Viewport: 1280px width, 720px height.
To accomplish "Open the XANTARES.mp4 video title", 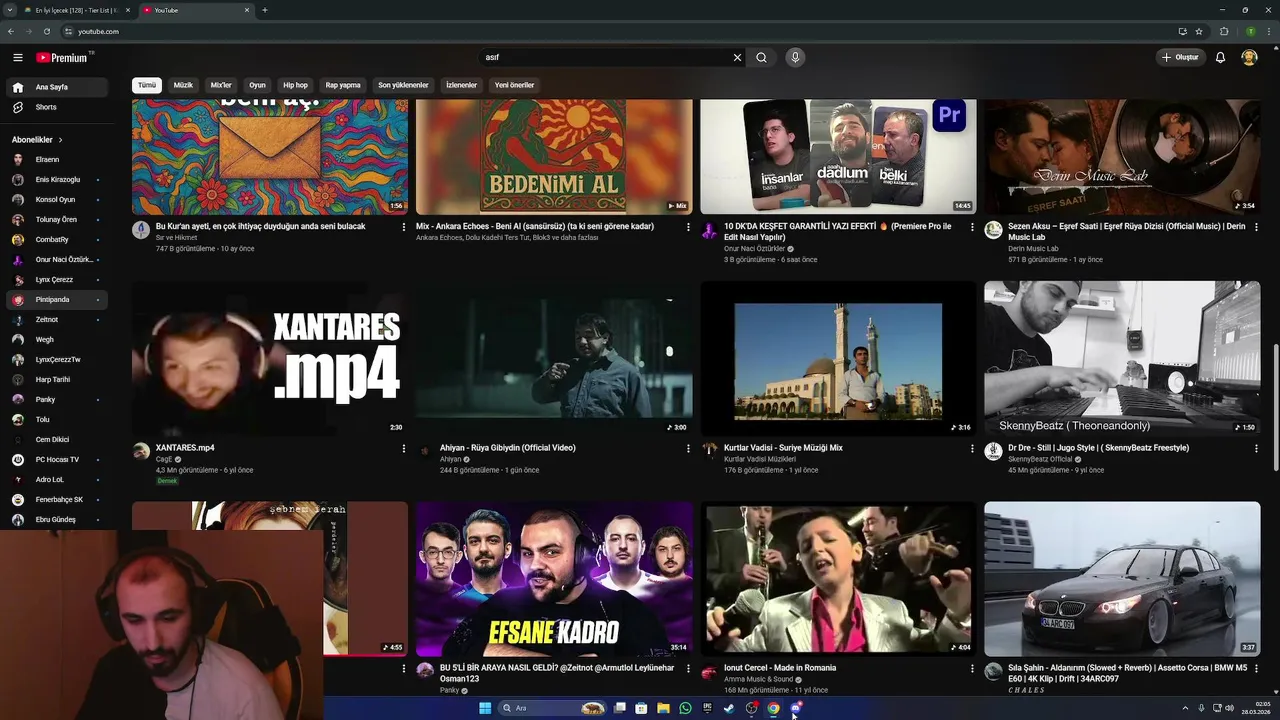I will click(x=185, y=448).
